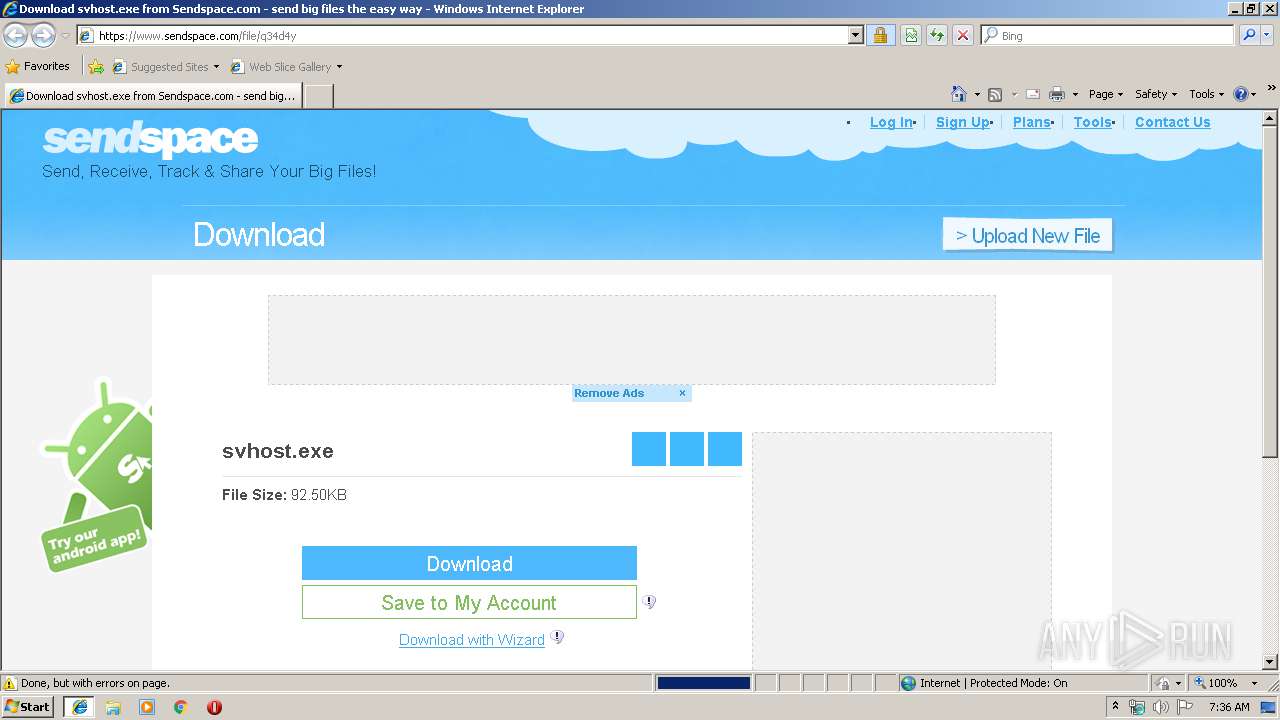
Task: Expand the Home button dropdown arrow
Action: (x=977, y=95)
